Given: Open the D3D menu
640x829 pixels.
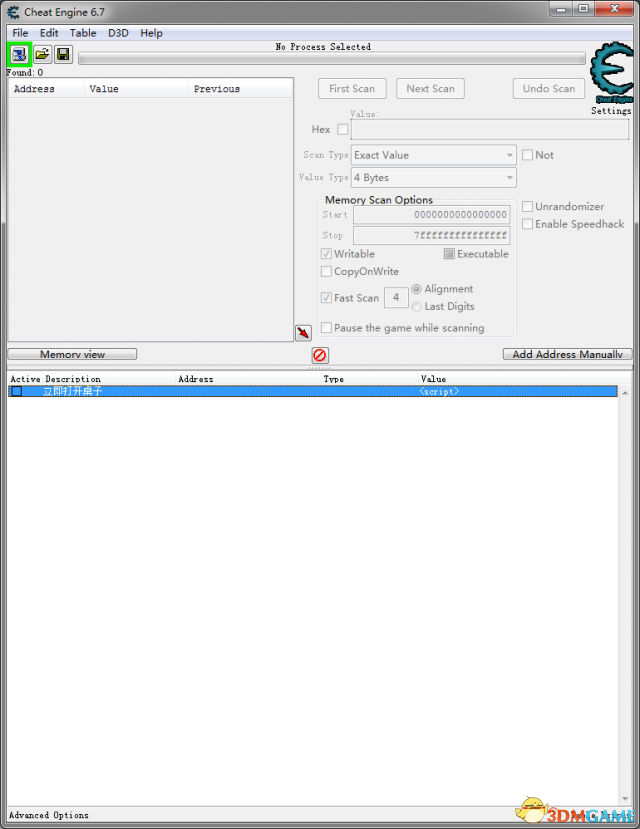Looking at the screenshot, I should pyautogui.click(x=118, y=33).
